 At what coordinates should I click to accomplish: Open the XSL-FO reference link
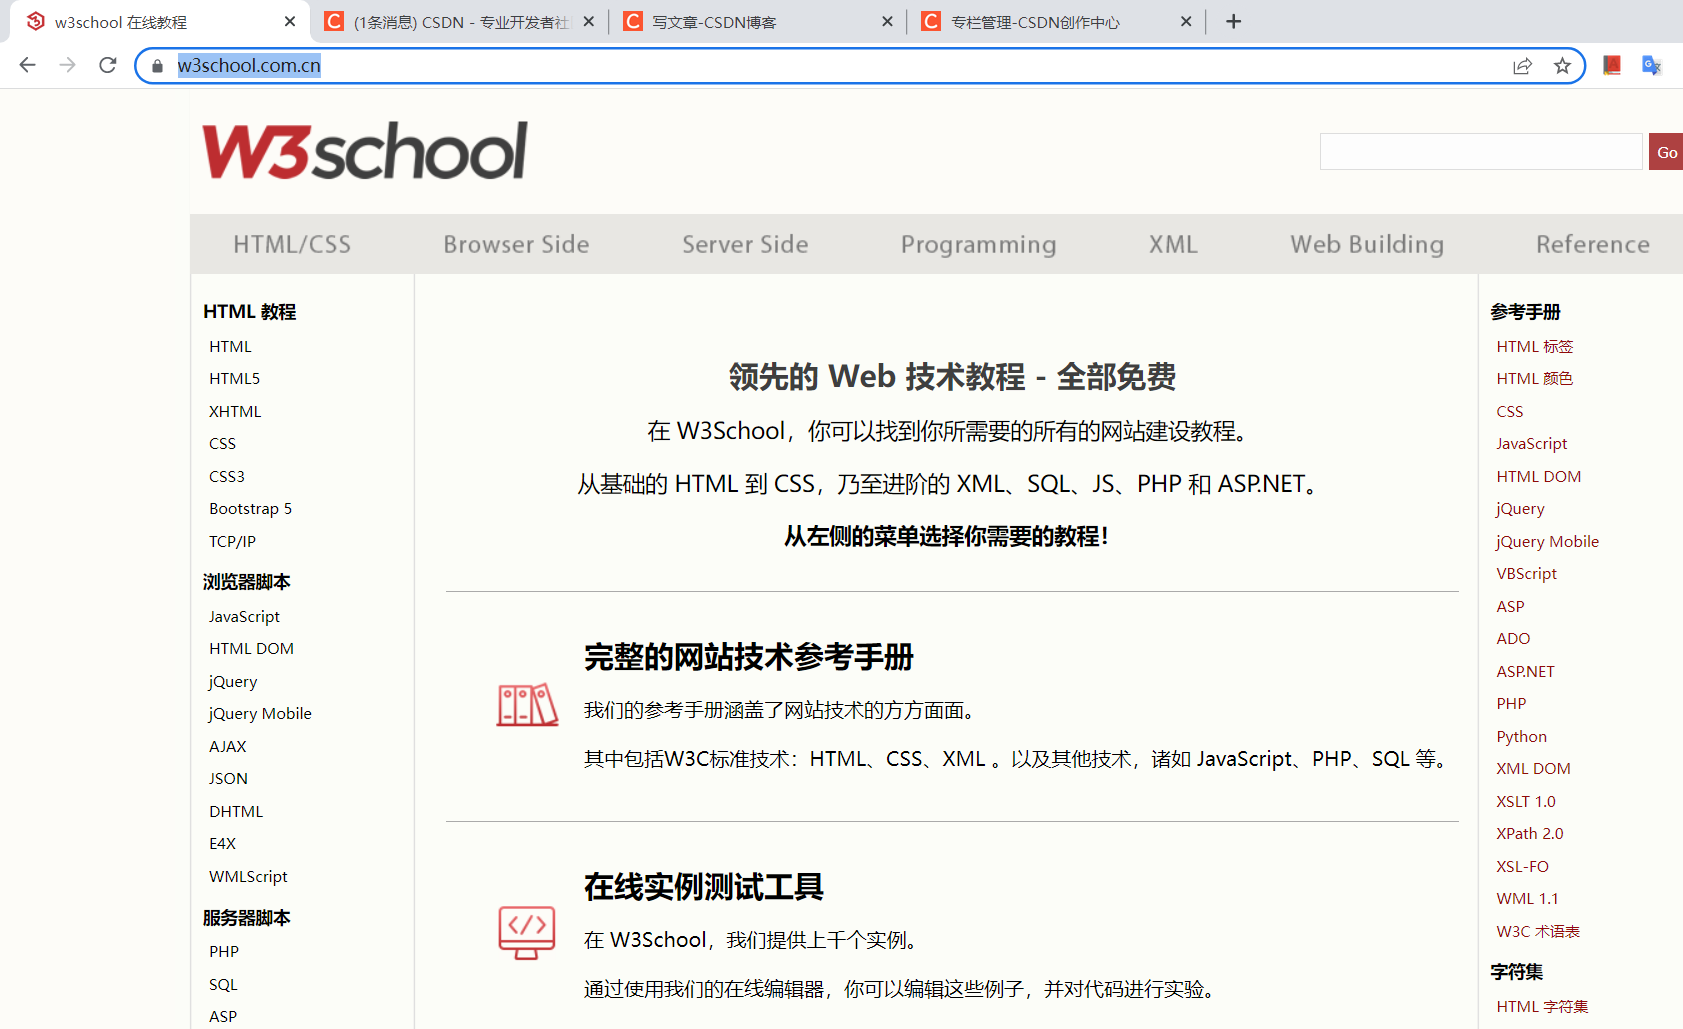coord(1522,867)
